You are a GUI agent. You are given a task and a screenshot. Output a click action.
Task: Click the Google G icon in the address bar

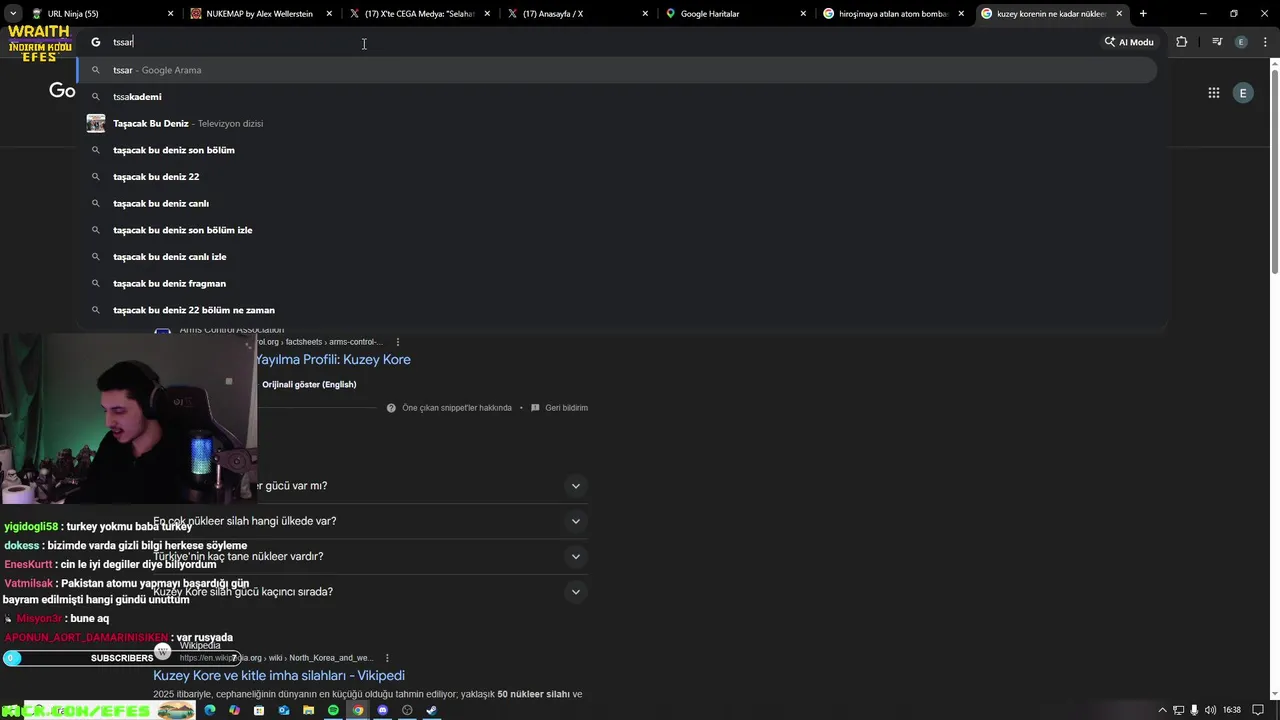pos(96,42)
